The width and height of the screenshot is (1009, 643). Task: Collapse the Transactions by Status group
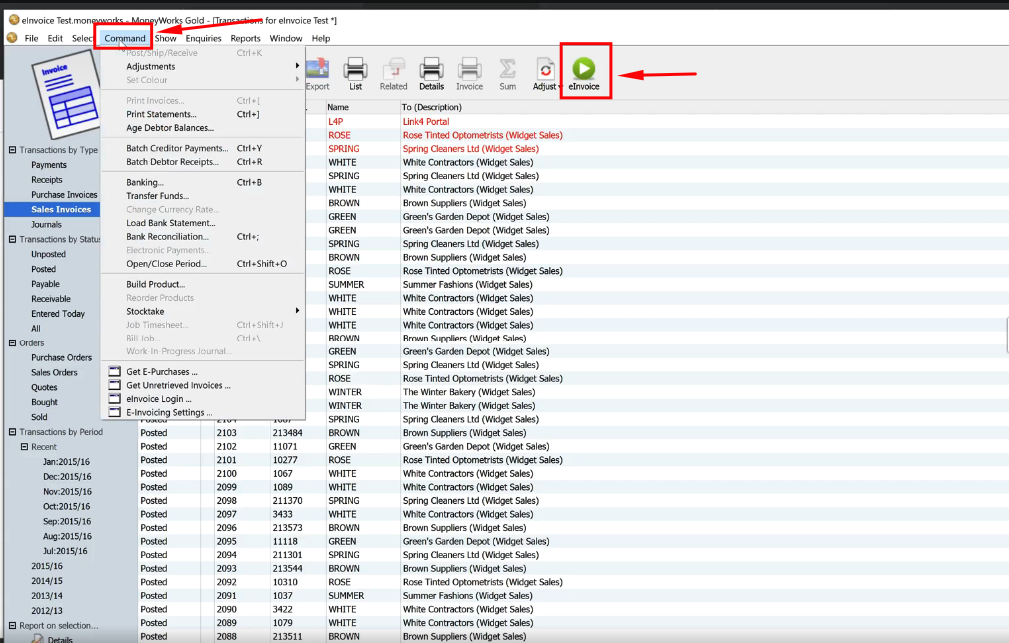tap(12, 239)
